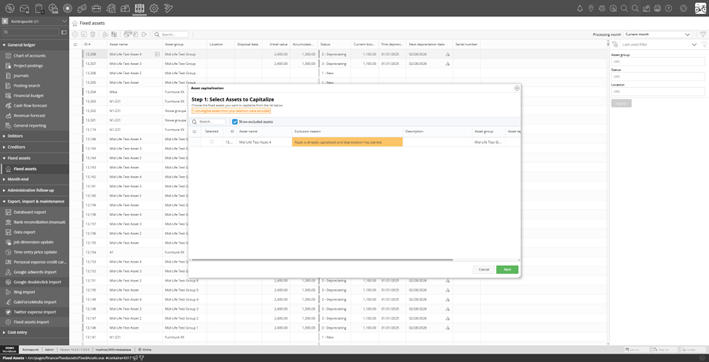This screenshot has height=362, width=709.
Task: Click Apply filter button
Action: [621, 103]
